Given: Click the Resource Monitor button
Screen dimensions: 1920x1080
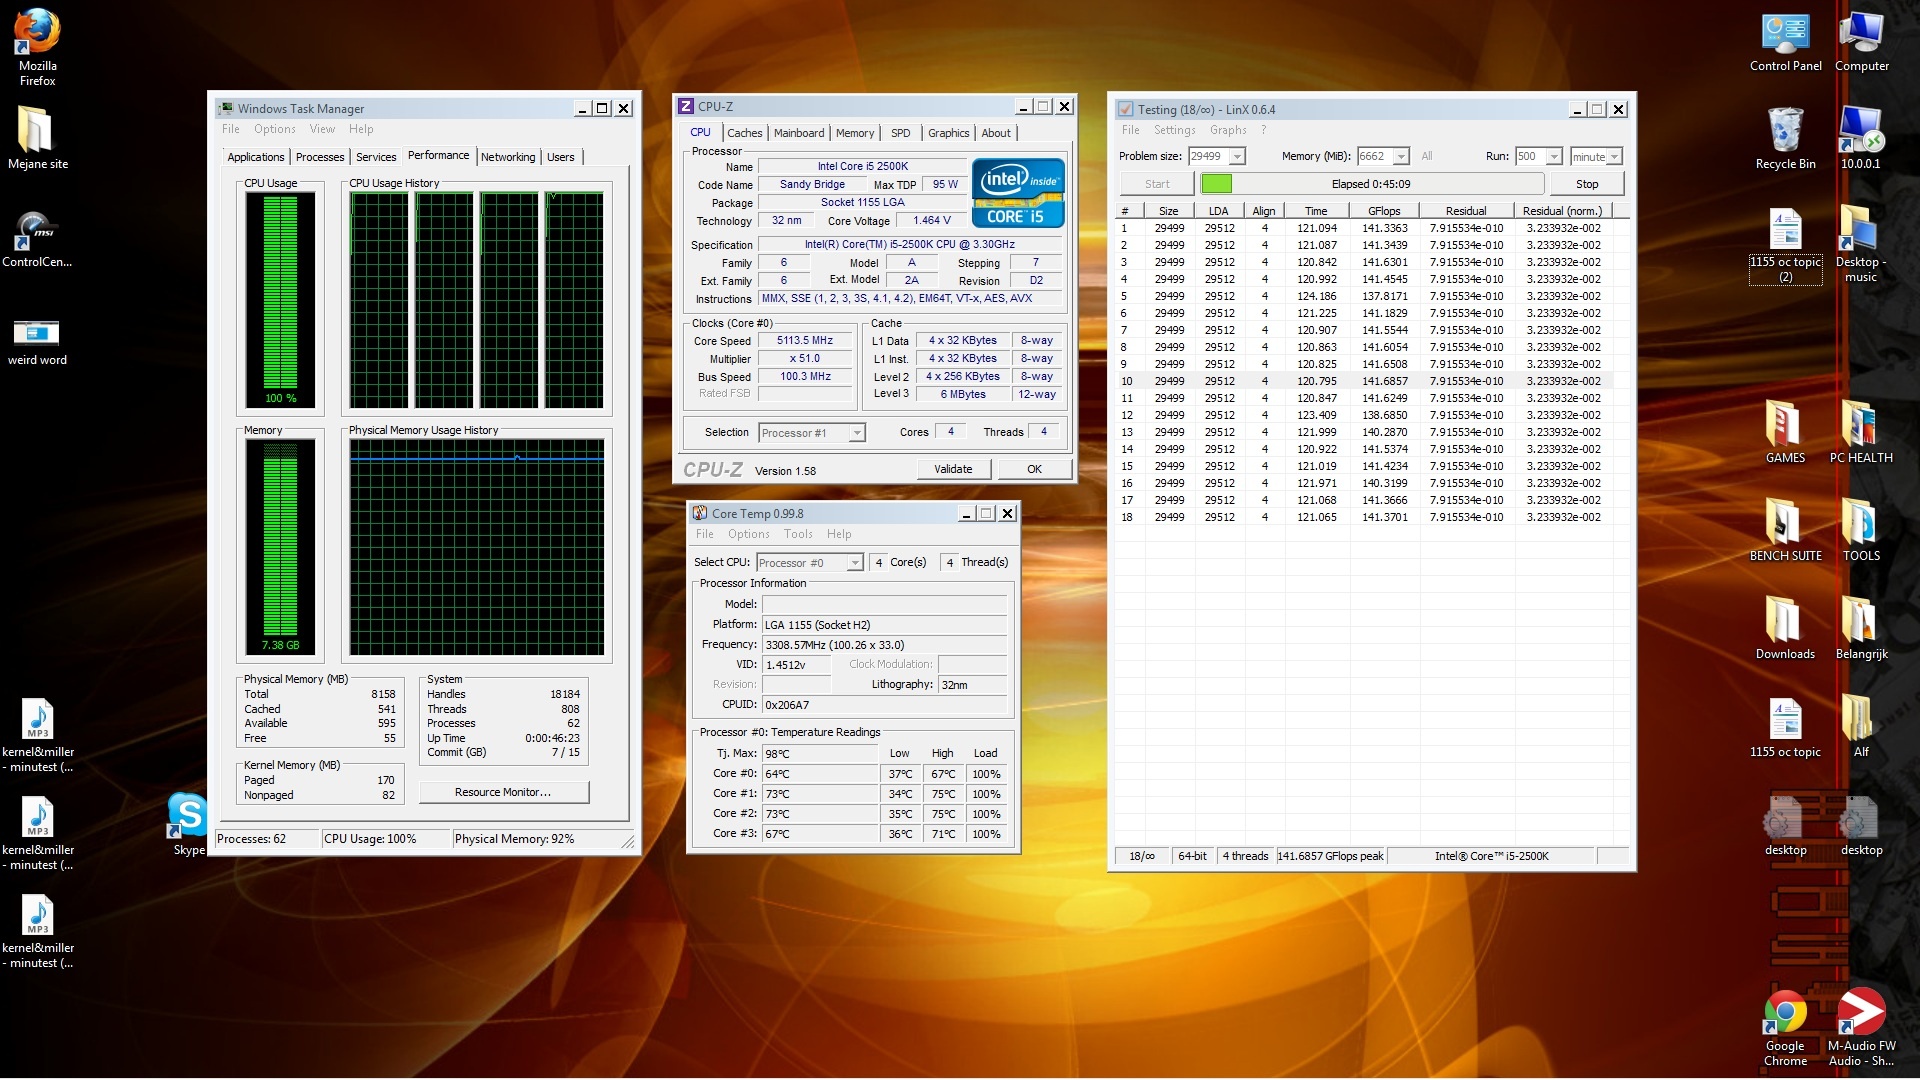Looking at the screenshot, I should pyautogui.click(x=503, y=792).
